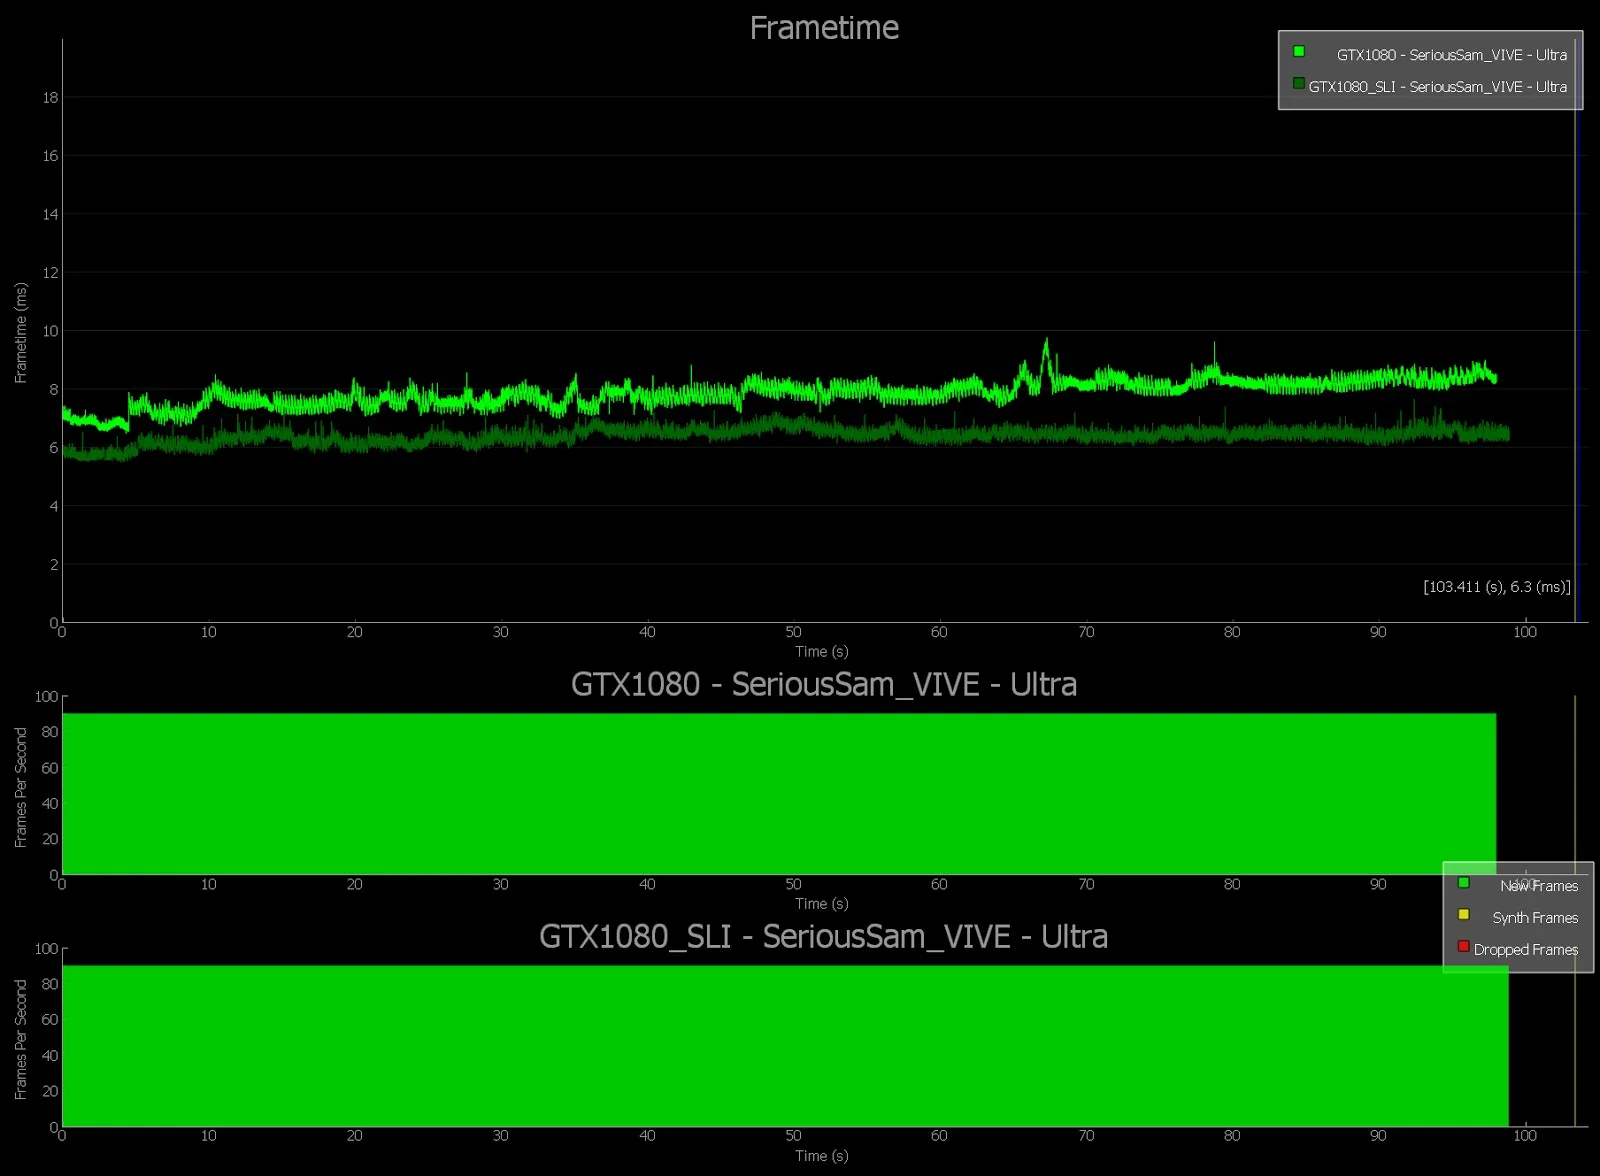Select the GTX1080 - SeriousSam_VIVE - Ultra legend entry
This screenshot has height=1176, width=1600.
pos(1451,55)
